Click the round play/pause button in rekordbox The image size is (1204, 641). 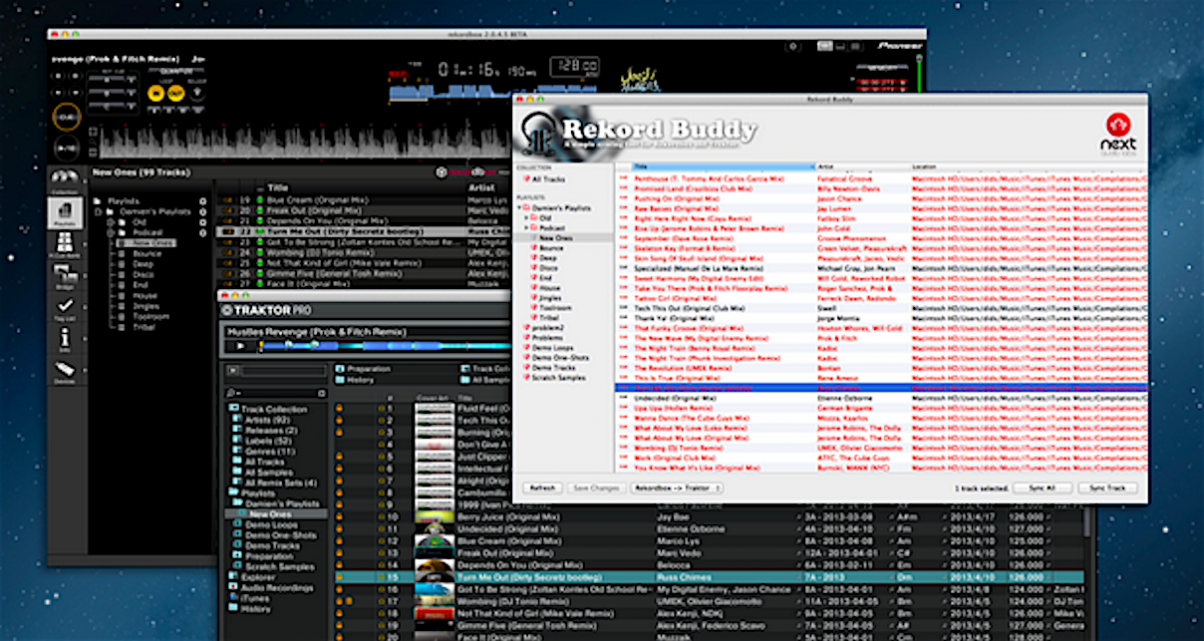click(x=66, y=147)
